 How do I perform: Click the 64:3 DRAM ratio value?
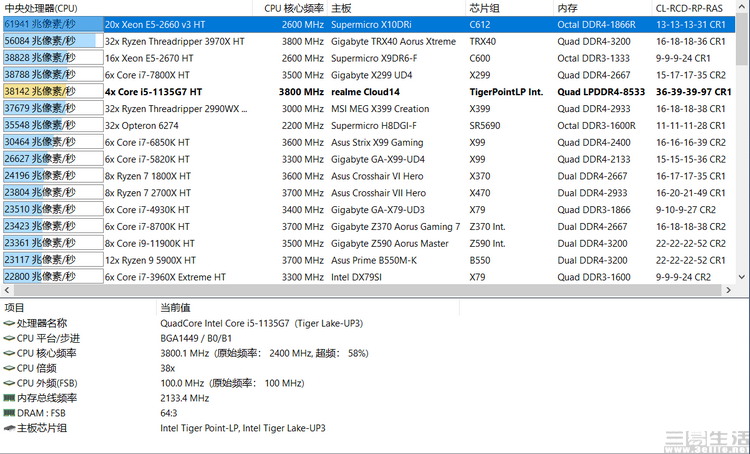click(169, 412)
